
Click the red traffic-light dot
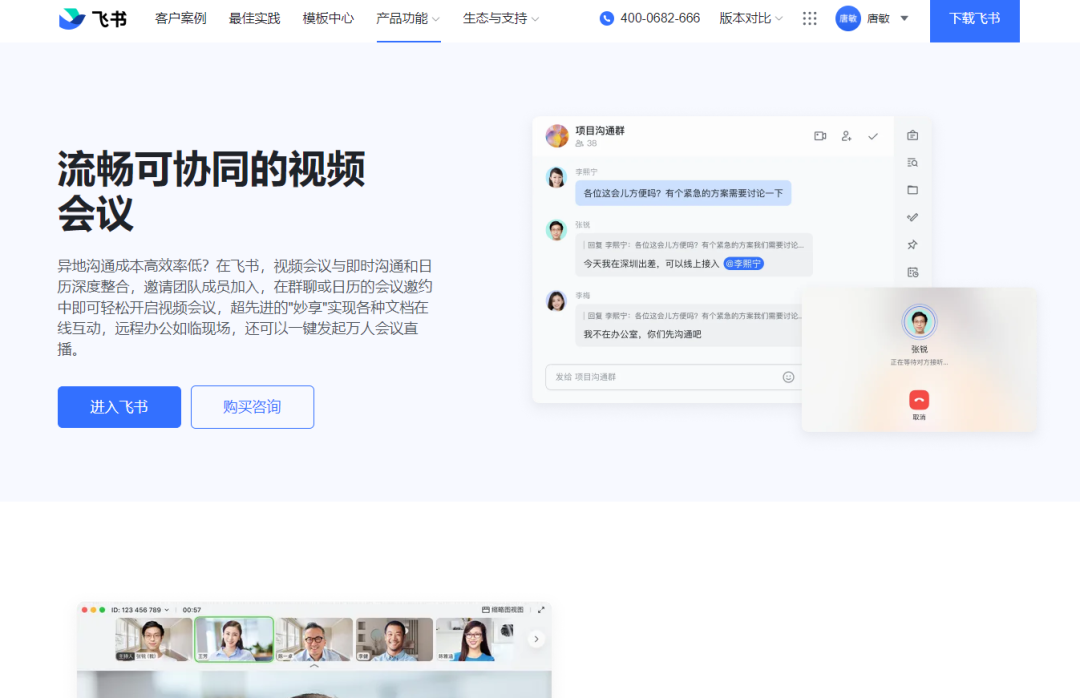85,610
